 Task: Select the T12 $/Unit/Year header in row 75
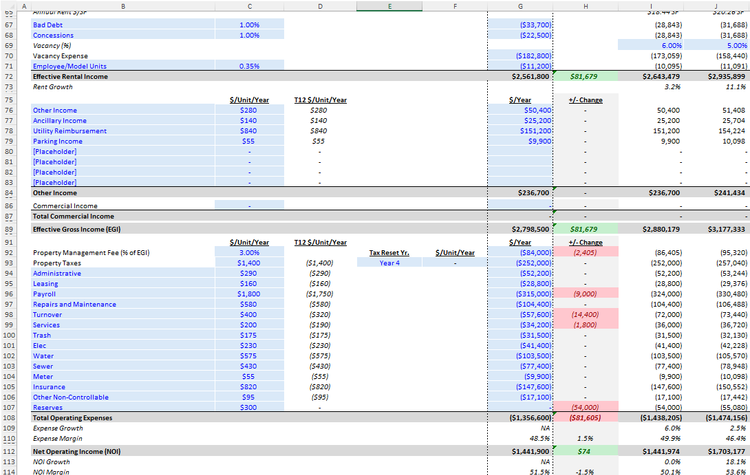(x=320, y=100)
